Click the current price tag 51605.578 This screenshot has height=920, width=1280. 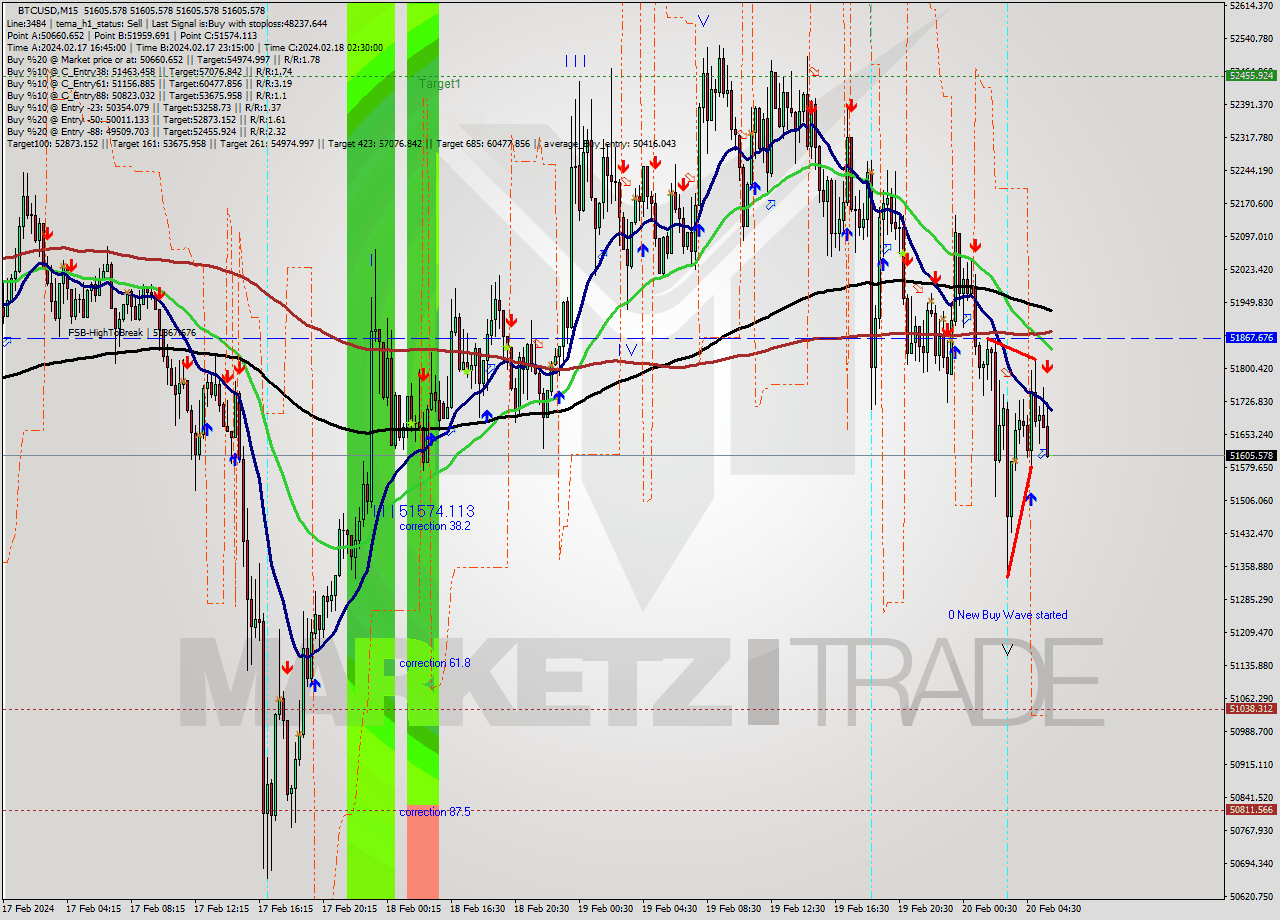pyautogui.click(x=1250, y=455)
